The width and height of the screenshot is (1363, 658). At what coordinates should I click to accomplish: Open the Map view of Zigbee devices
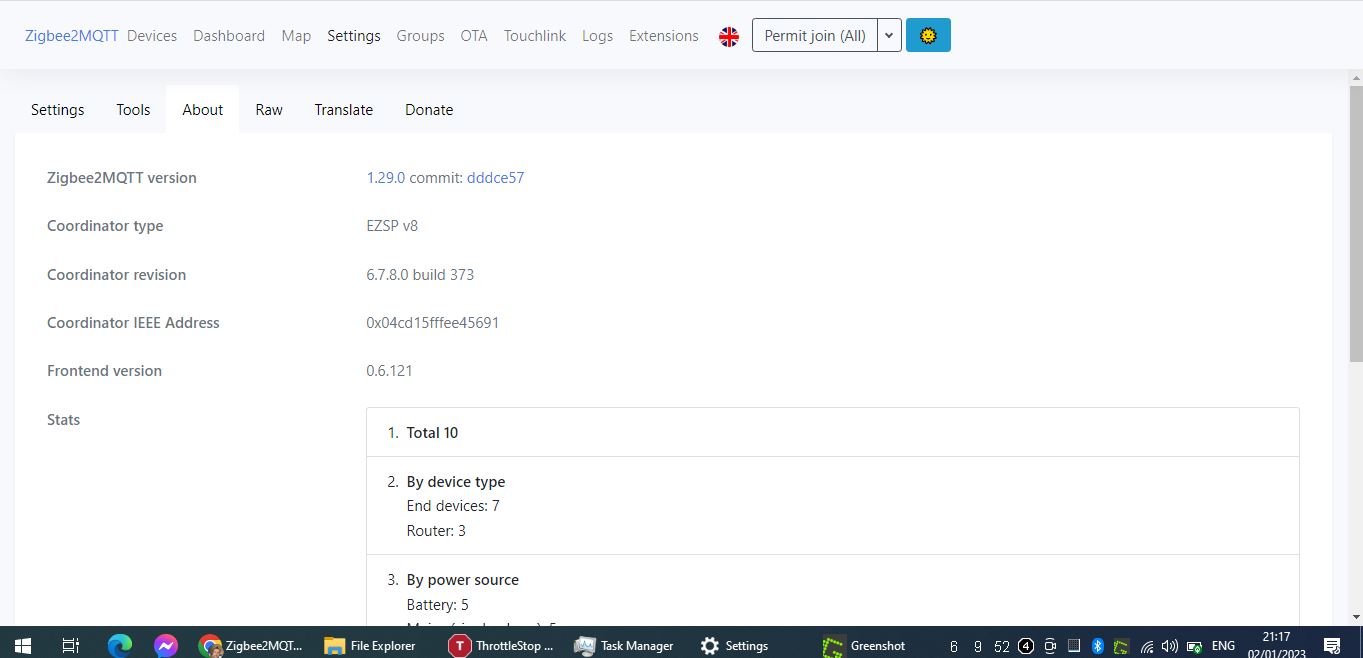point(296,35)
